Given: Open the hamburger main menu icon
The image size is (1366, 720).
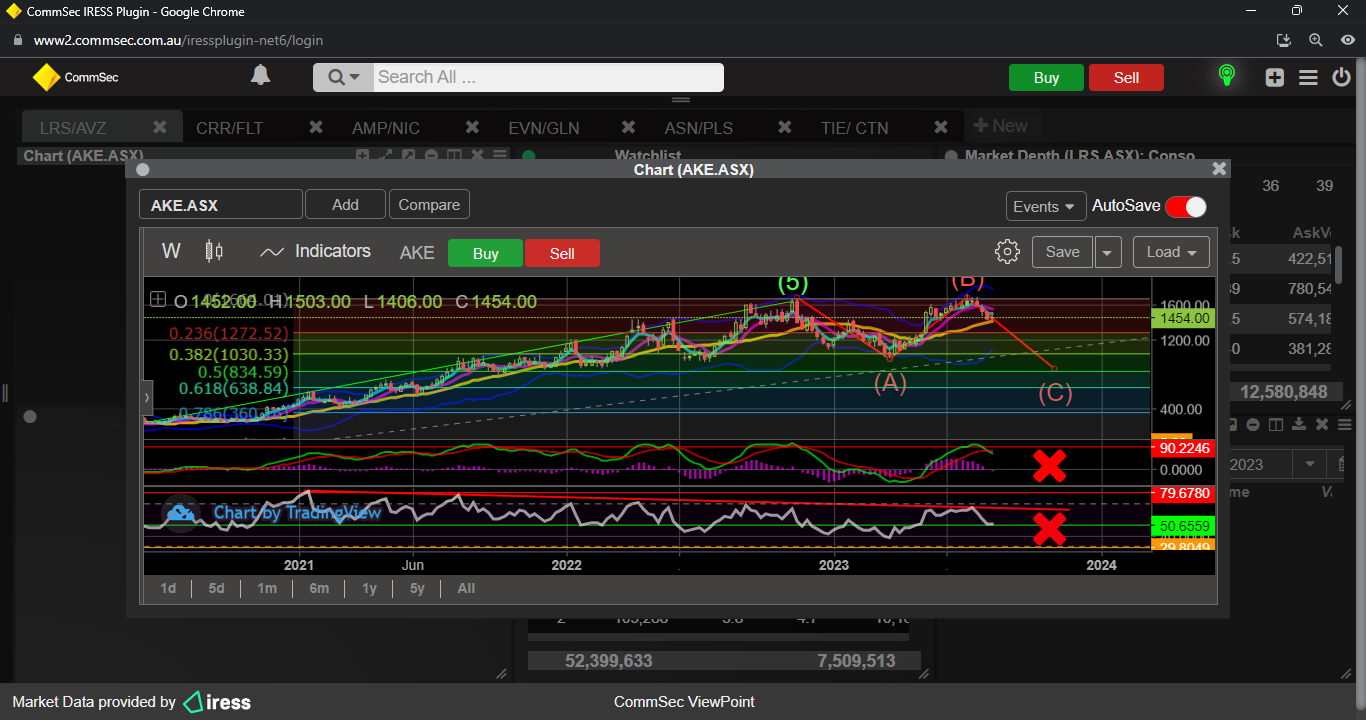Looking at the screenshot, I should point(1308,77).
